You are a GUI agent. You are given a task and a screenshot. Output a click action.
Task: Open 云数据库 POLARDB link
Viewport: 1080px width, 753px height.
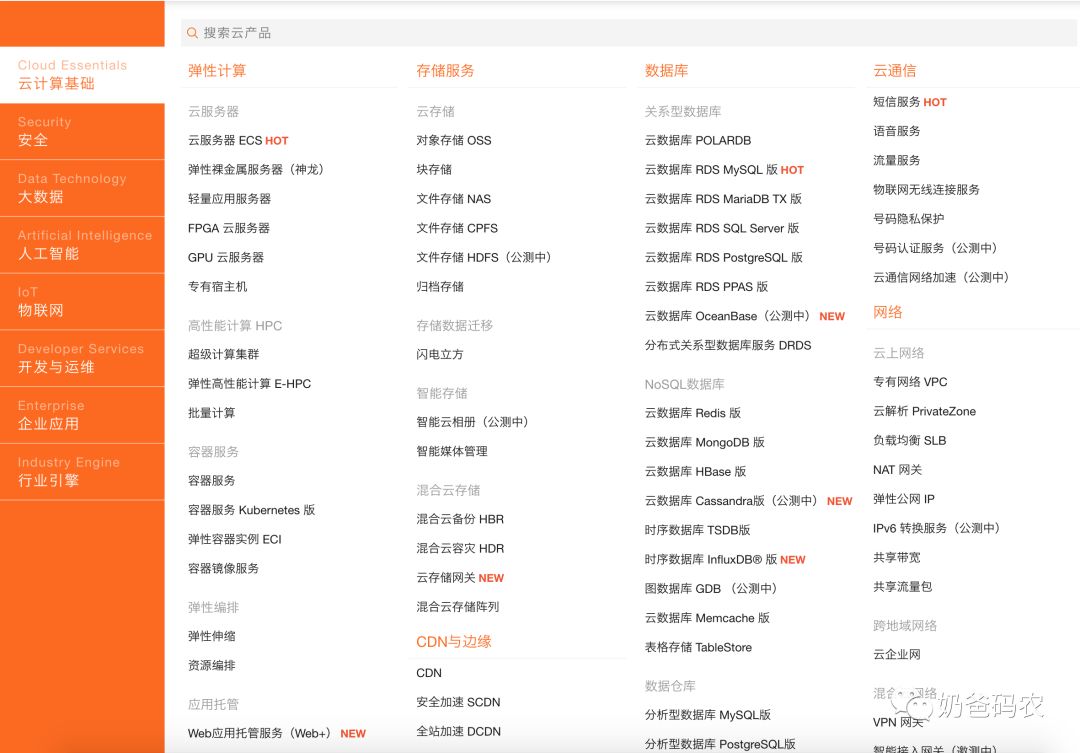[698, 141]
